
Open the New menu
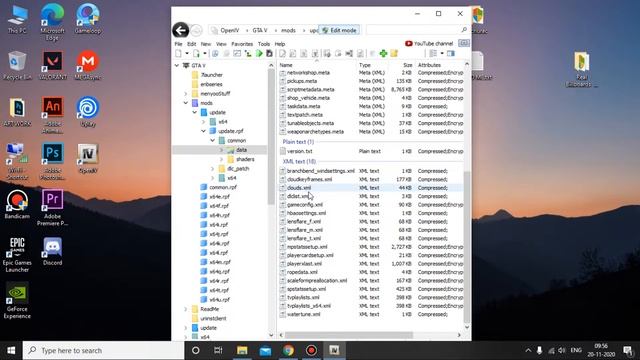(x=206, y=44)
